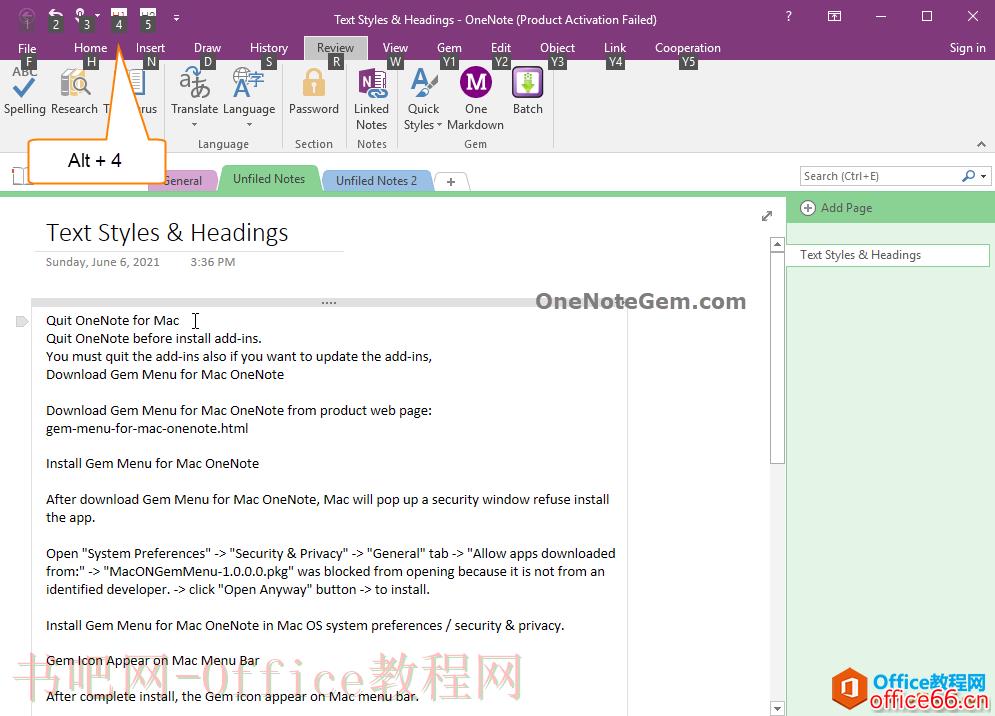Toggle full page view with expand arrows
This screenshot has height=716, width=995.
click(767, 216)
